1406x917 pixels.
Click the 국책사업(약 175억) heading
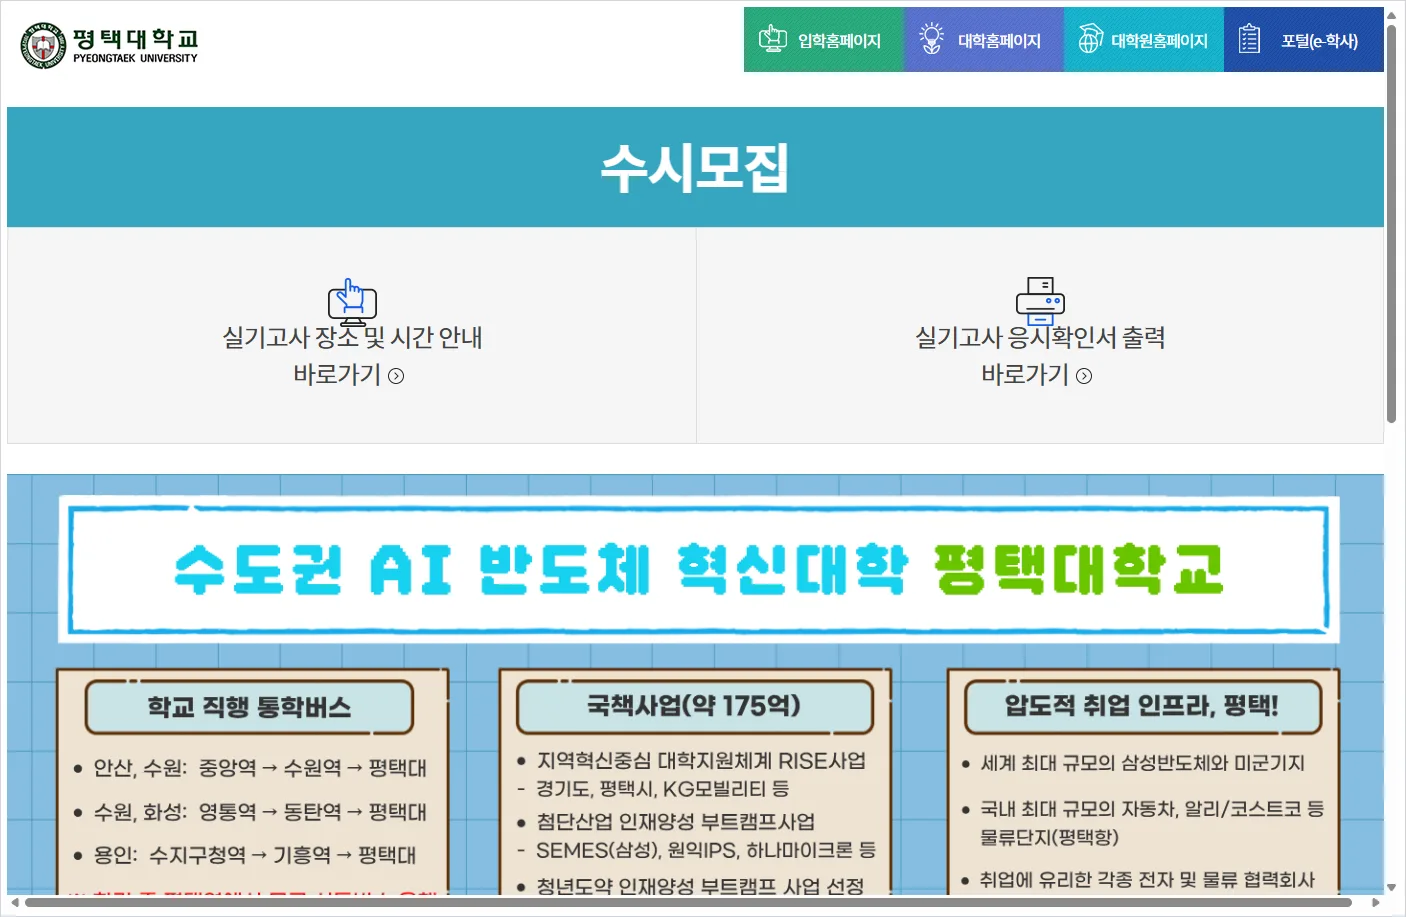[694, 706]
